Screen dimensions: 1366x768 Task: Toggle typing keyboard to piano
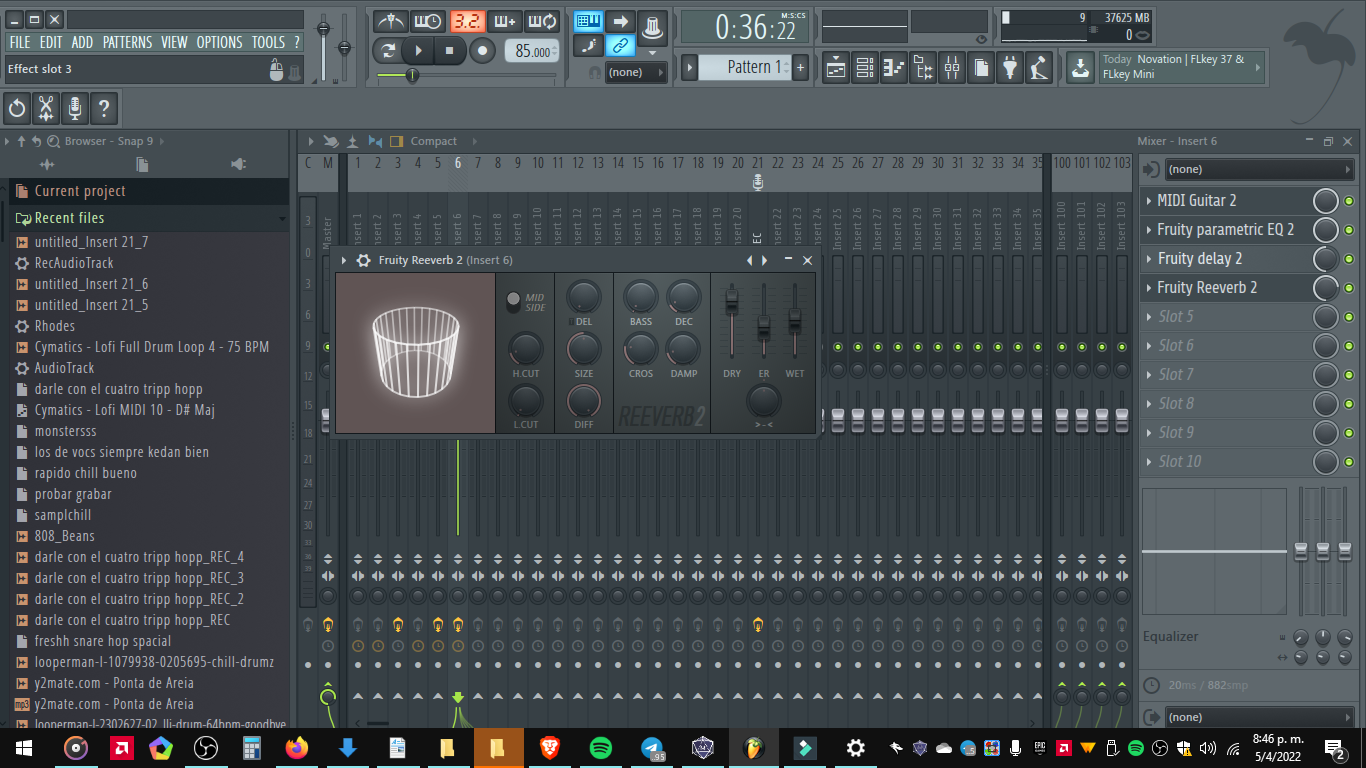[x=588, y=21]
